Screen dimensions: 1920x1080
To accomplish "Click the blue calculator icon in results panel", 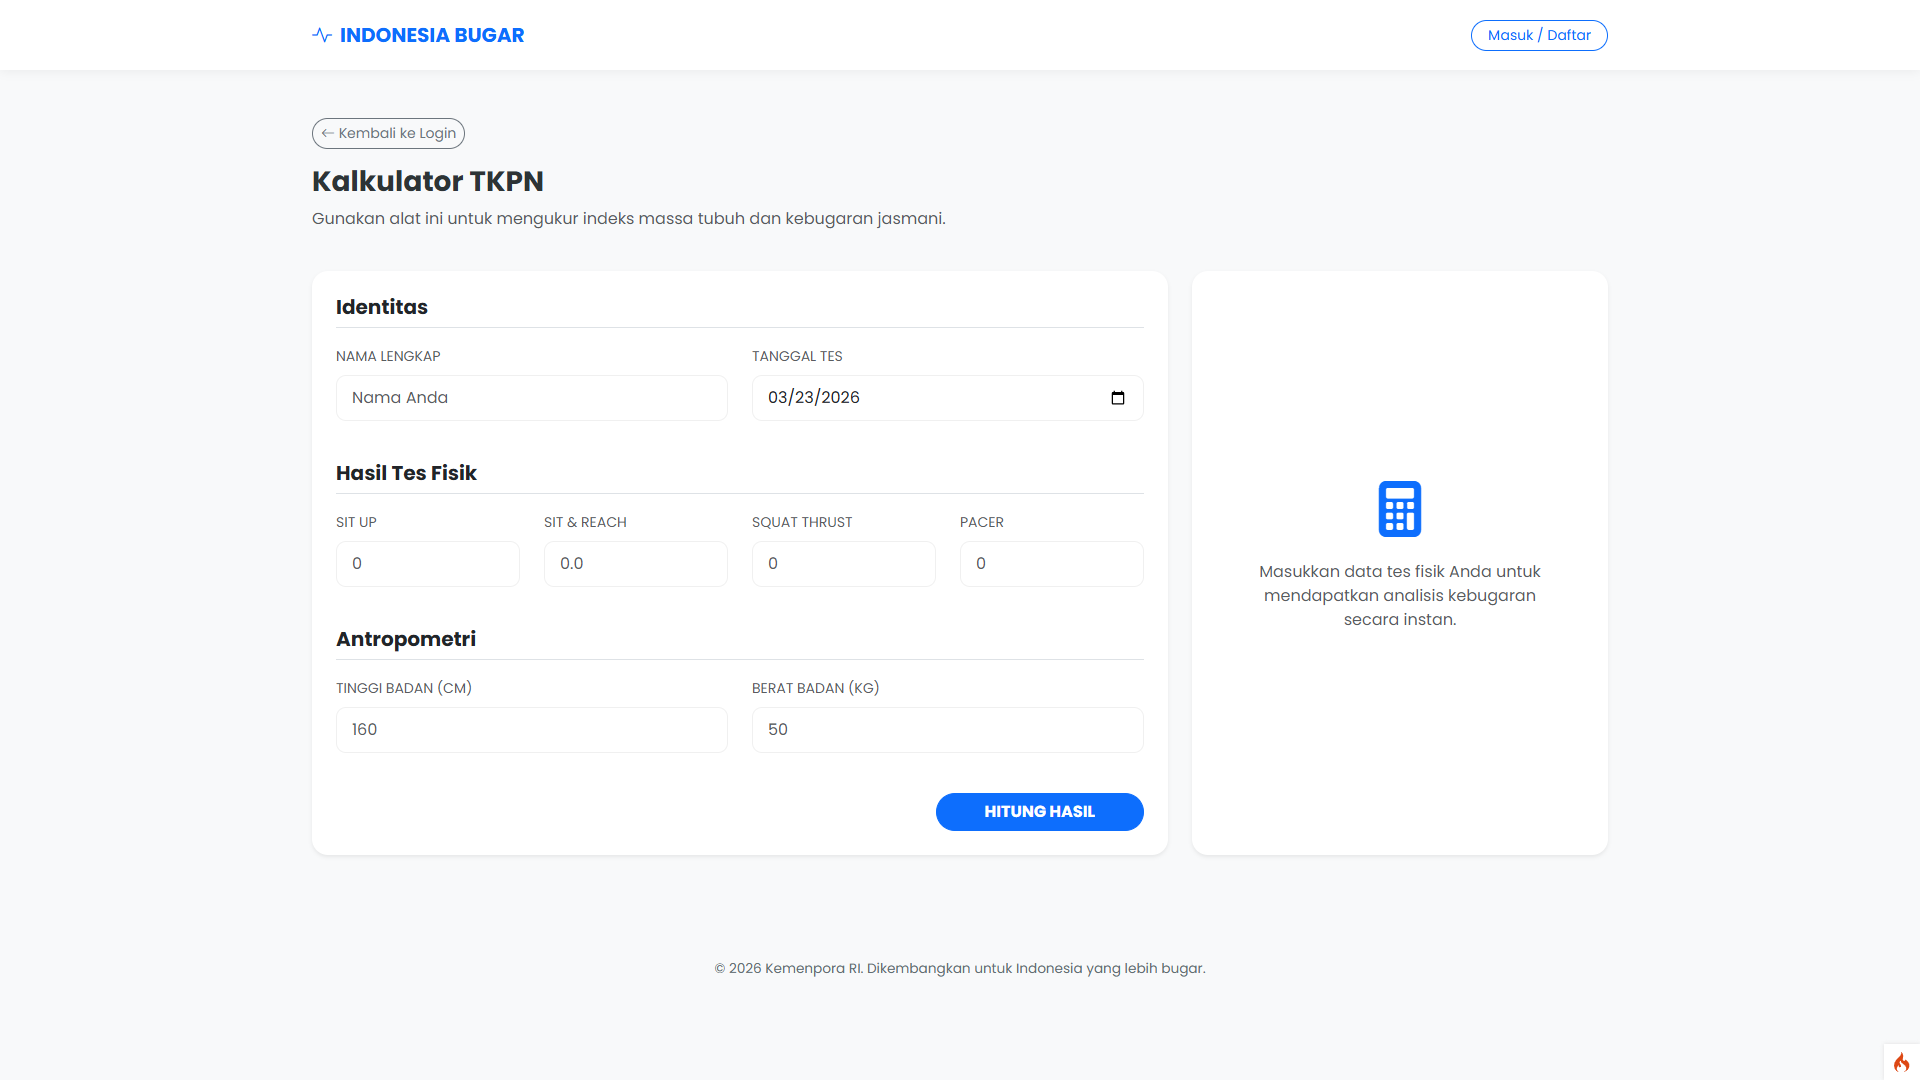I will tap(1399, 509).
